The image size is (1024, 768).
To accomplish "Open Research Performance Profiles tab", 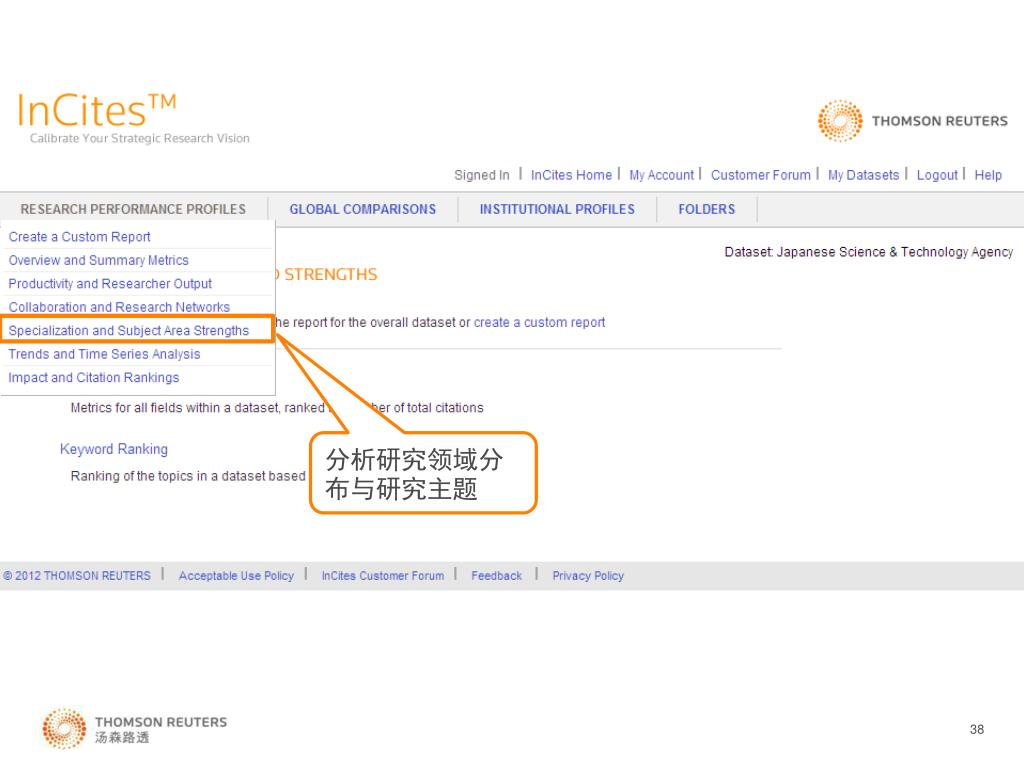I will (133, 209).
